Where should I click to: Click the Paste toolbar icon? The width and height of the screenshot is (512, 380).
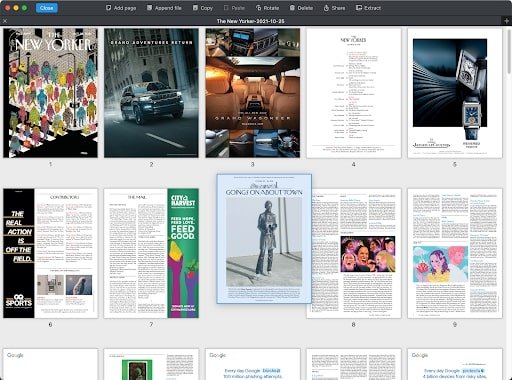coord(226,8)
